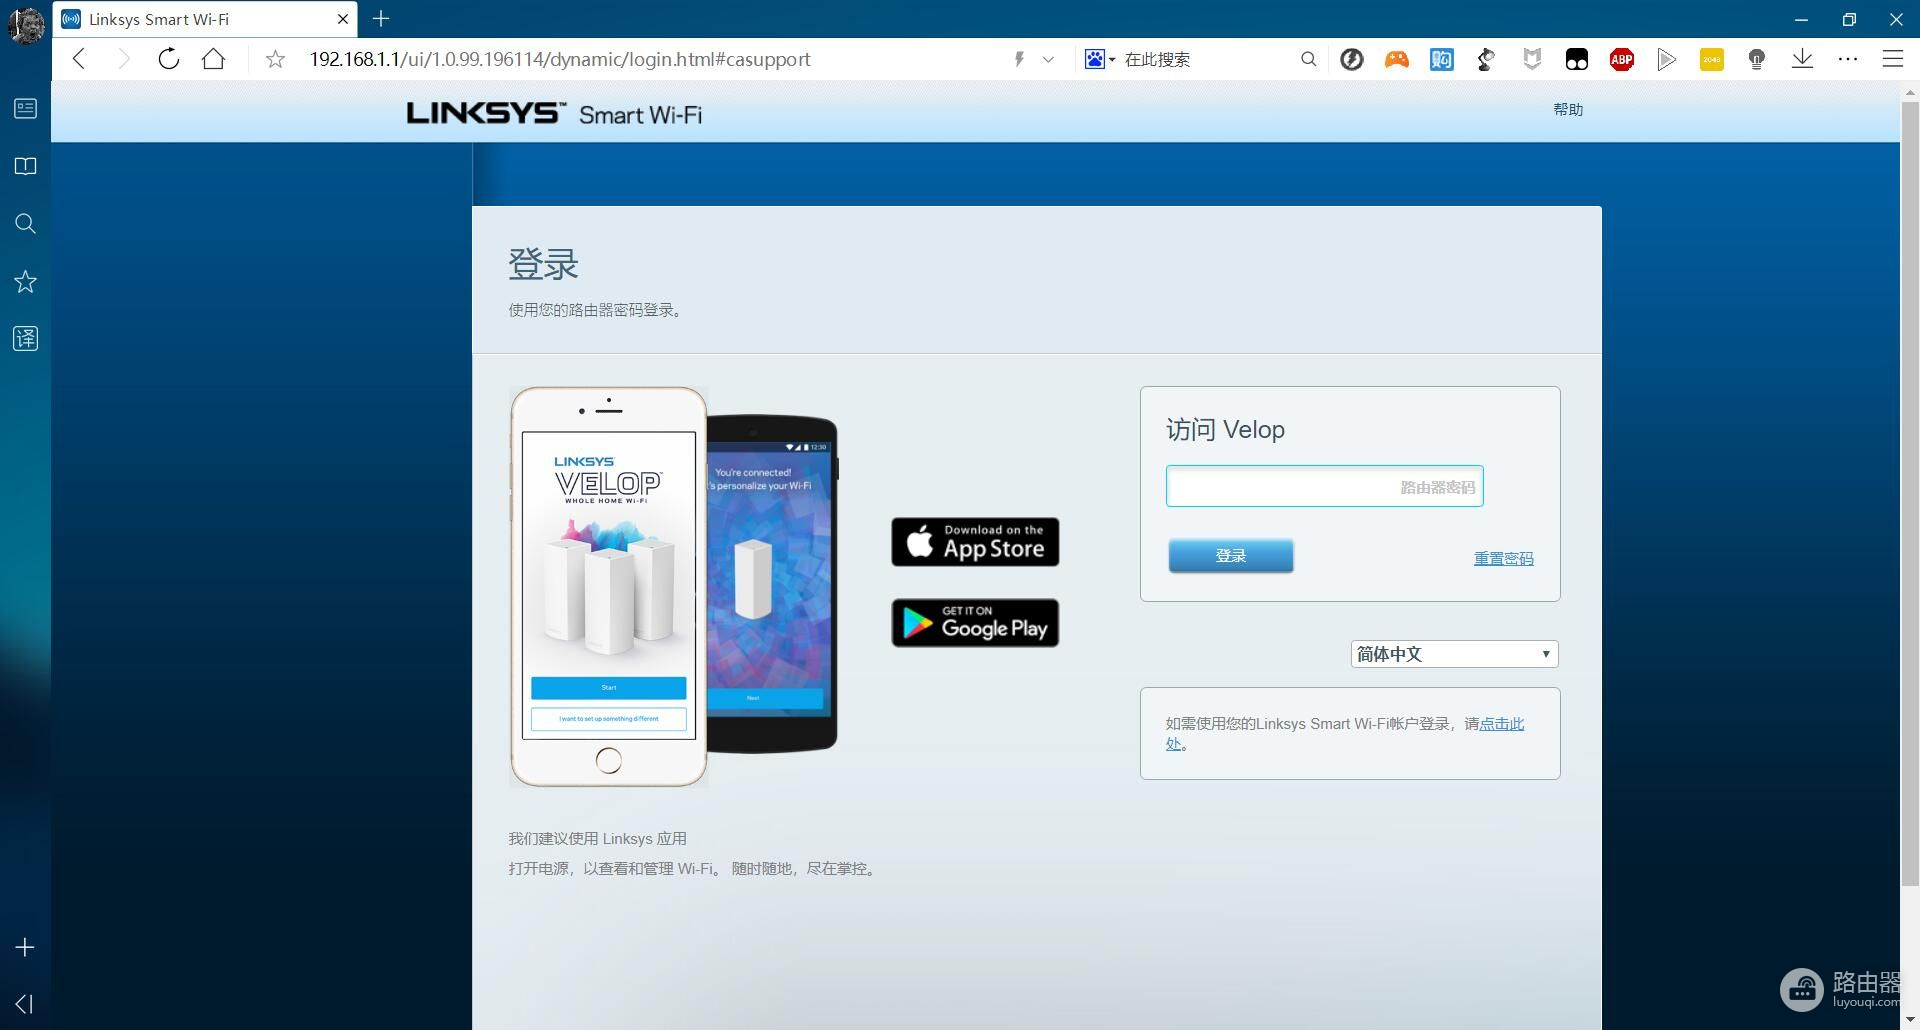This screenshot has height=1030, width=1920.
Task: Open the yellow 2048 extension icon
Action: (1711, 59)
